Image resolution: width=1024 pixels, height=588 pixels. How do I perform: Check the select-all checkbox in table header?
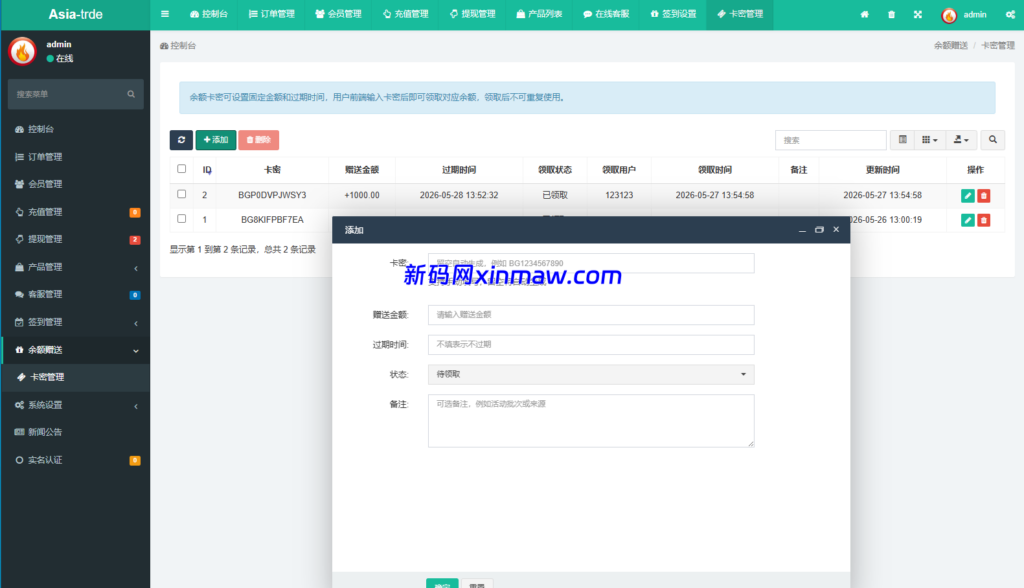tap(182, 169)
